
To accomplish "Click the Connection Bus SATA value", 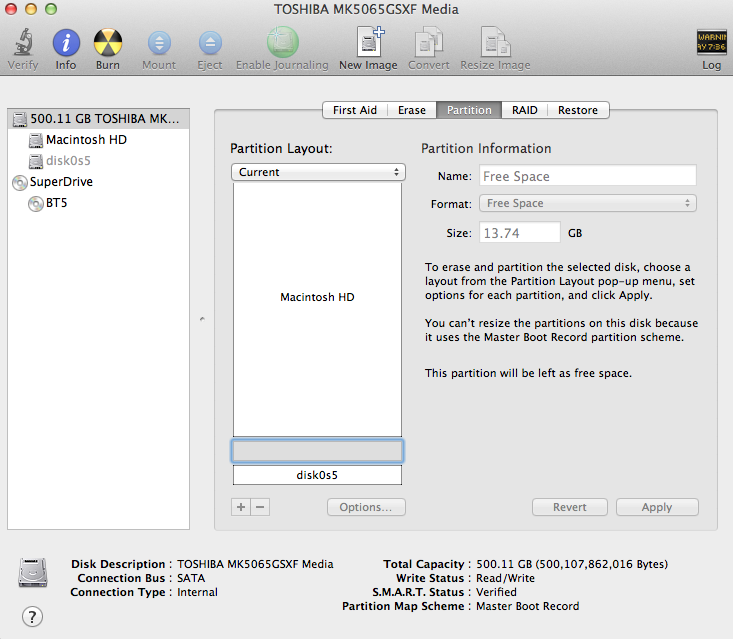I will 191,578.
